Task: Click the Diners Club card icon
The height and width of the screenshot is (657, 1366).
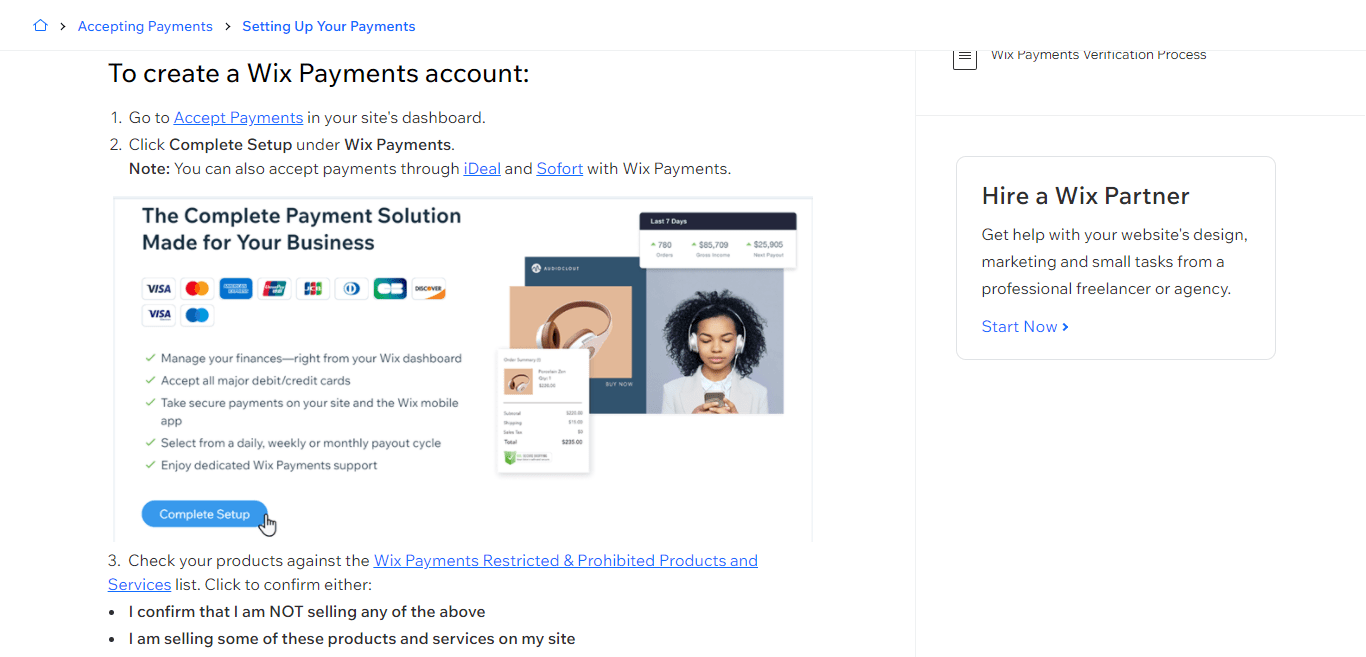Action: click(351, 288)
